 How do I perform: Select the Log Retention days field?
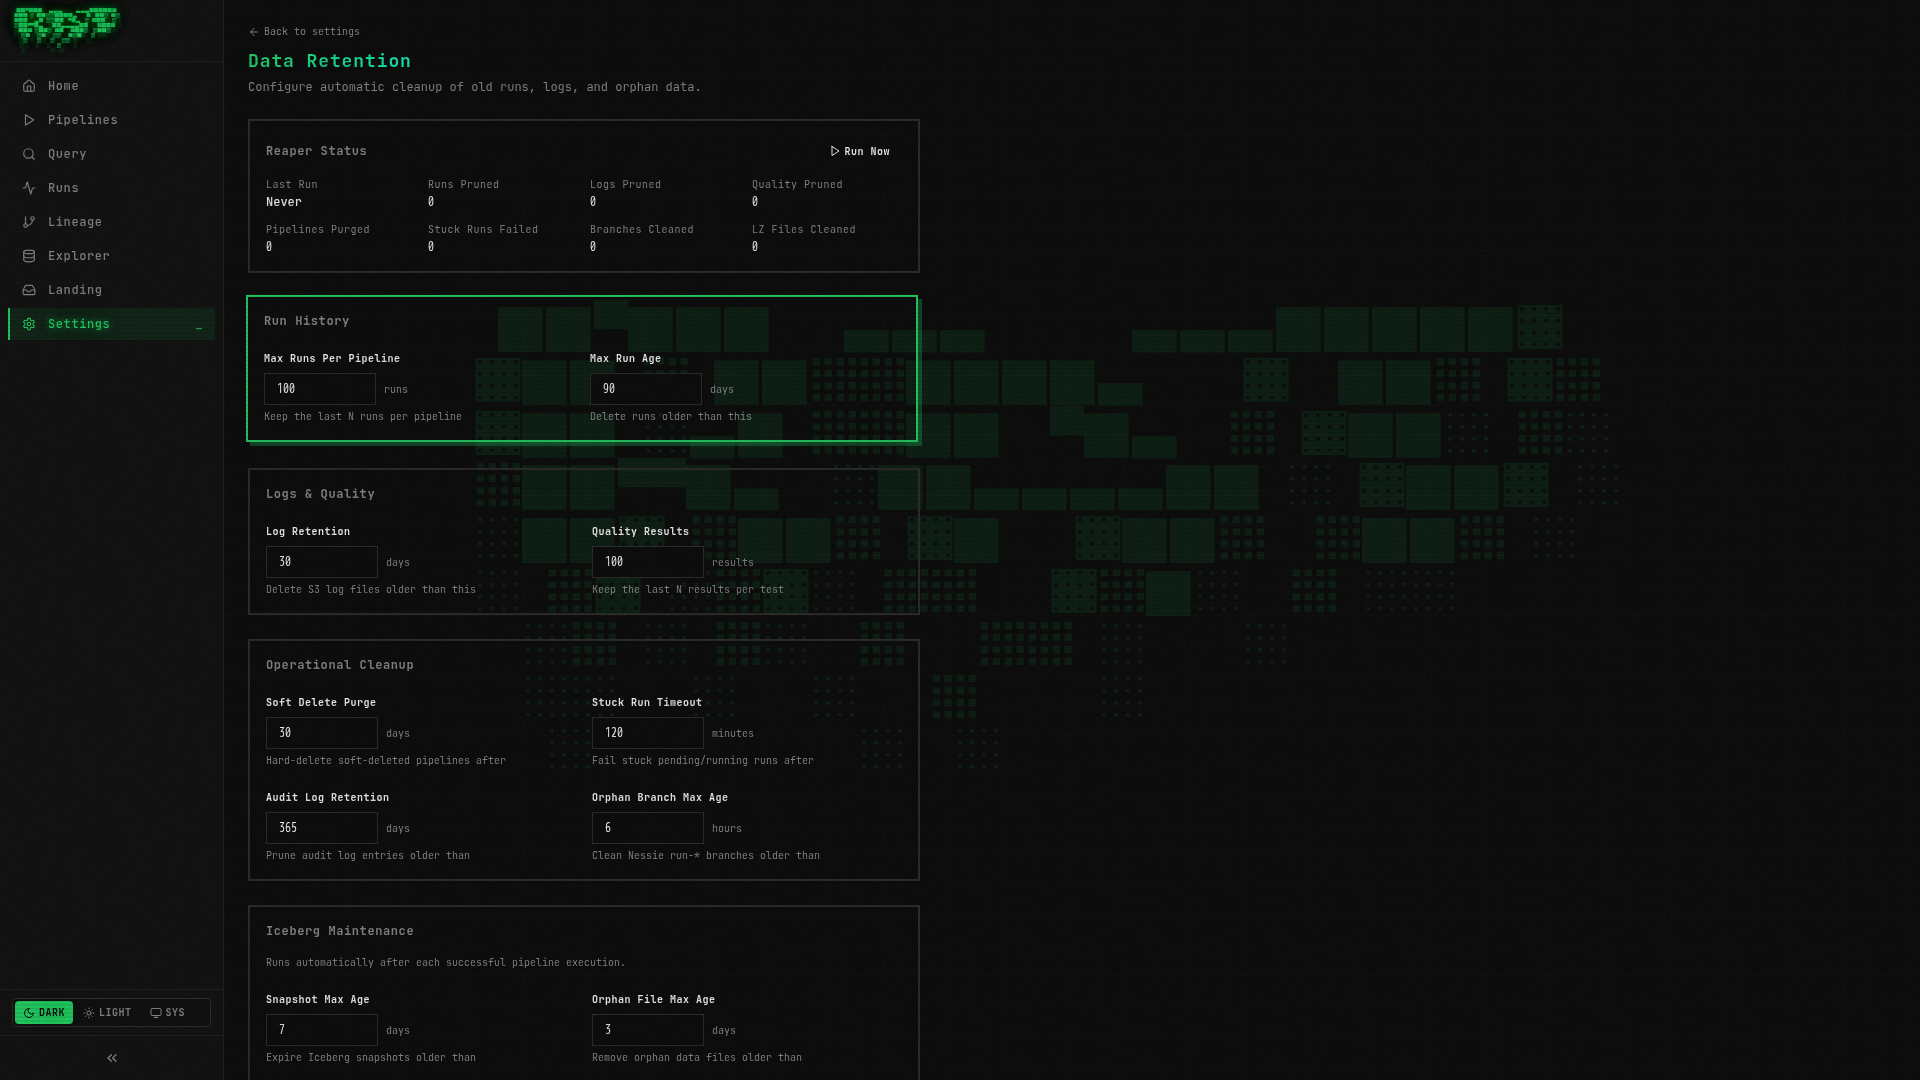click(x=321, y=561)
